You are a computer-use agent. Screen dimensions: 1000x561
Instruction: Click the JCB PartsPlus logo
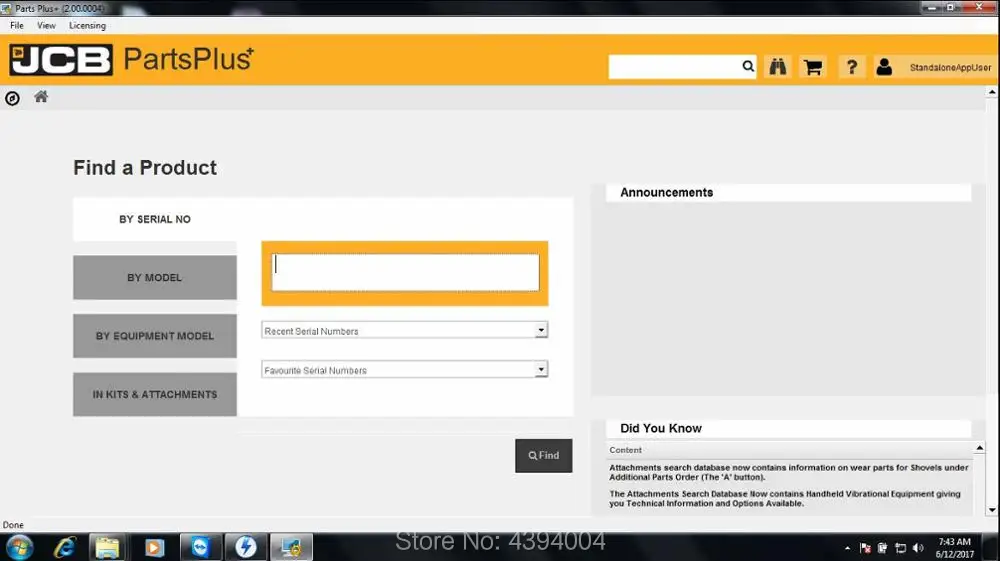131,59
